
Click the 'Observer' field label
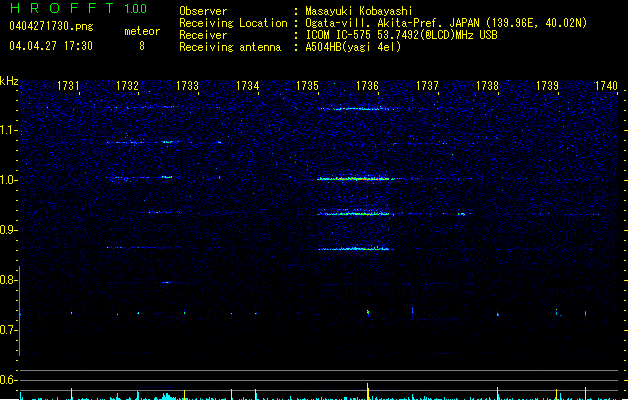[x=203, y=11]
